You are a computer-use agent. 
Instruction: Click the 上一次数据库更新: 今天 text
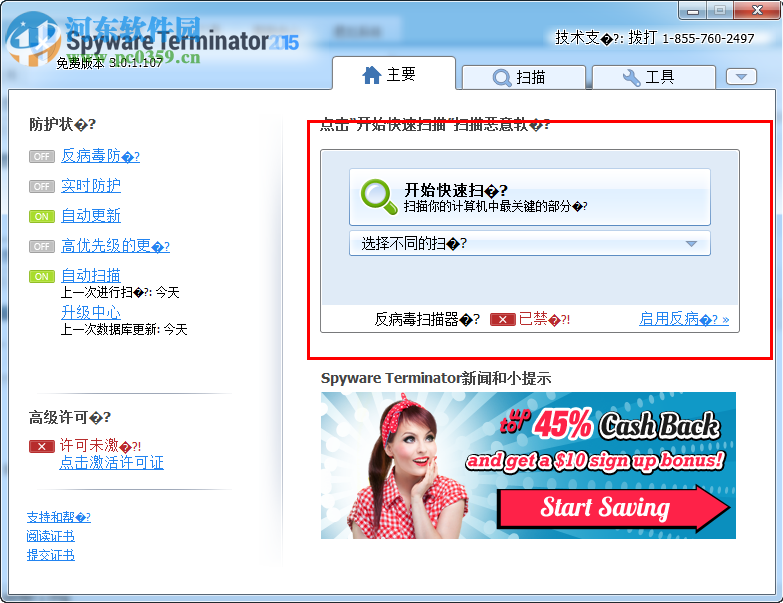[x=124, y=329]
